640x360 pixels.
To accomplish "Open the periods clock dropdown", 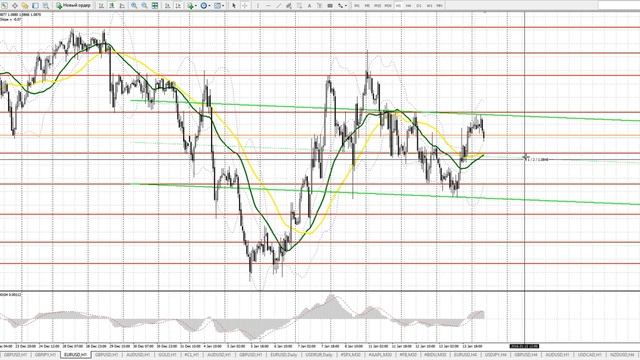I will click(x=205, y=6).
